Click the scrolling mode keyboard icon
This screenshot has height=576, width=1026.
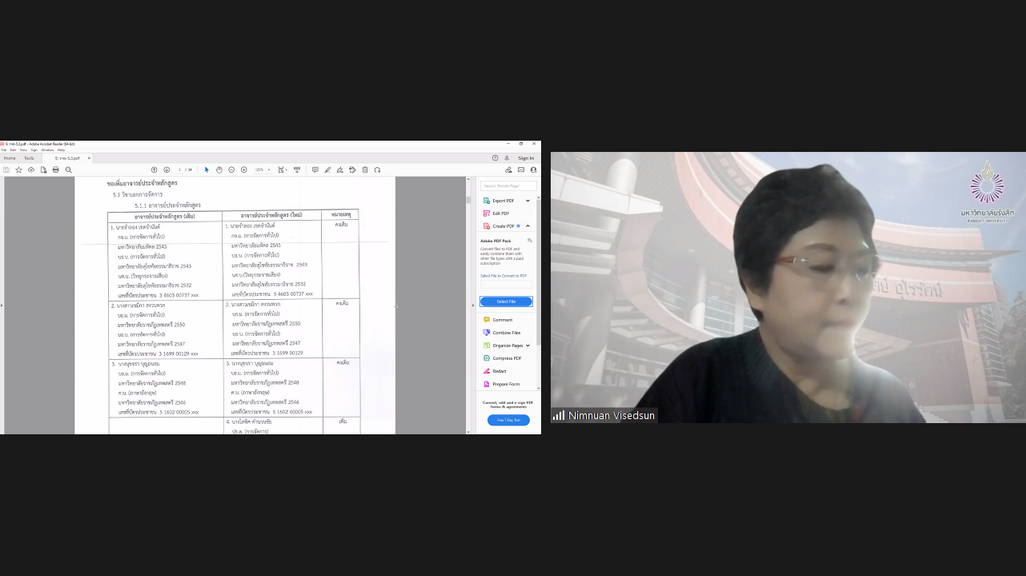click(297, 170)
